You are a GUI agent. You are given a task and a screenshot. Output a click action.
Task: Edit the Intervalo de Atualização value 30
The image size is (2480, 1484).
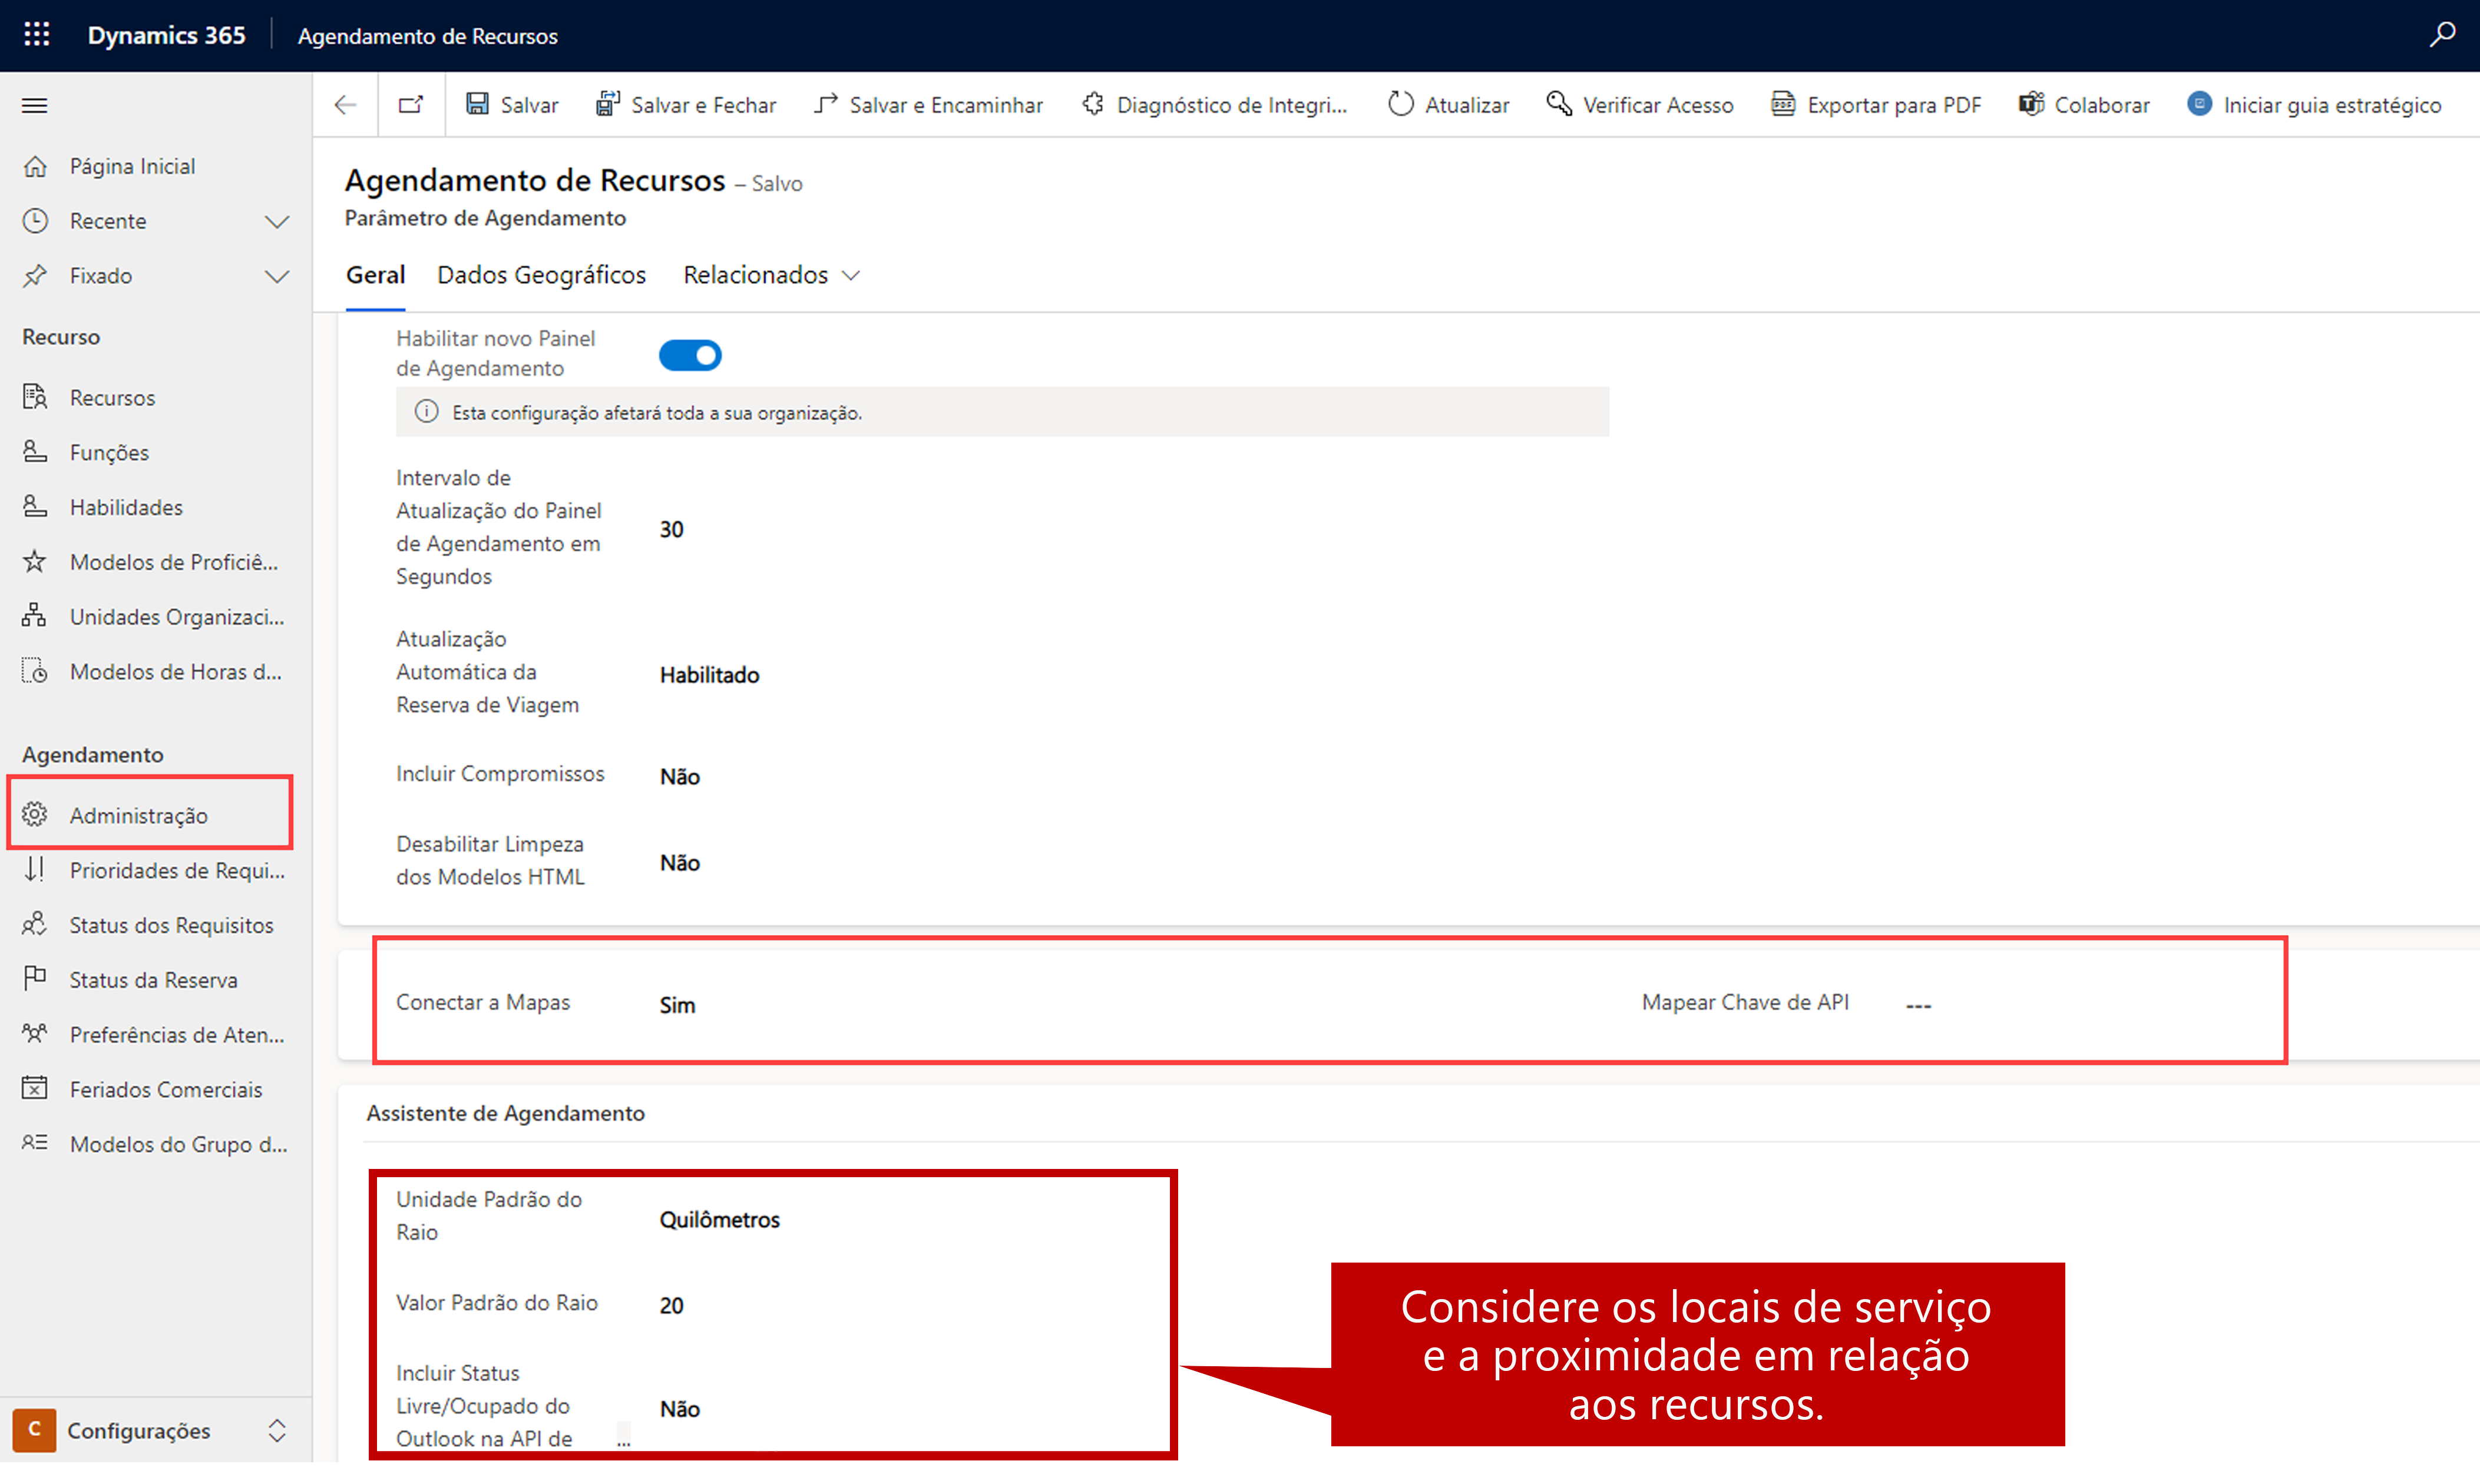point(672,529)
